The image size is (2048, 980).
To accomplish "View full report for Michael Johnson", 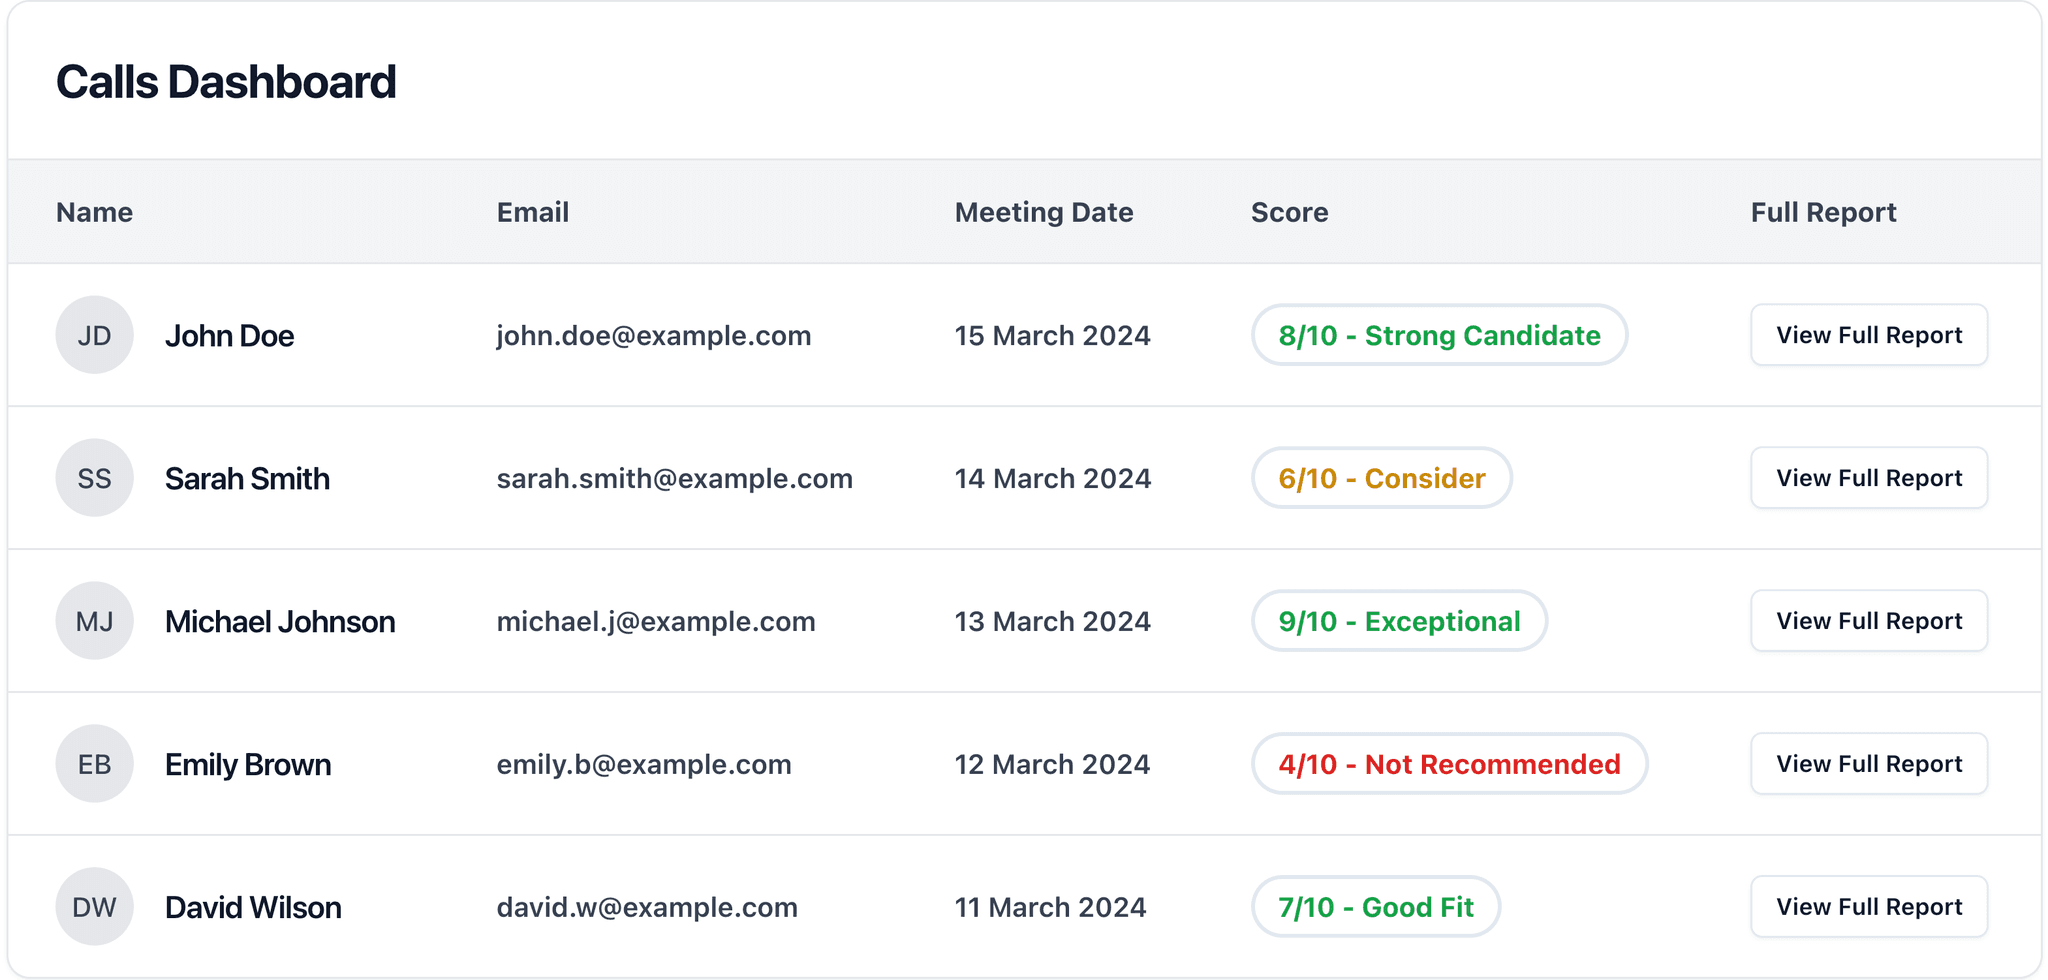I will (1869, 621).
